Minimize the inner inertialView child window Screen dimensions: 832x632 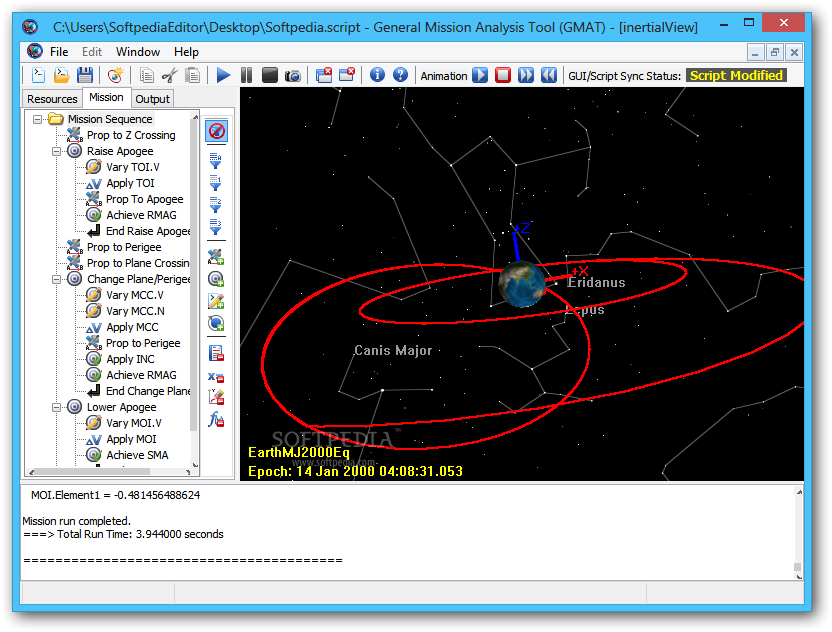pyautogui.click(x=755, y=52)
